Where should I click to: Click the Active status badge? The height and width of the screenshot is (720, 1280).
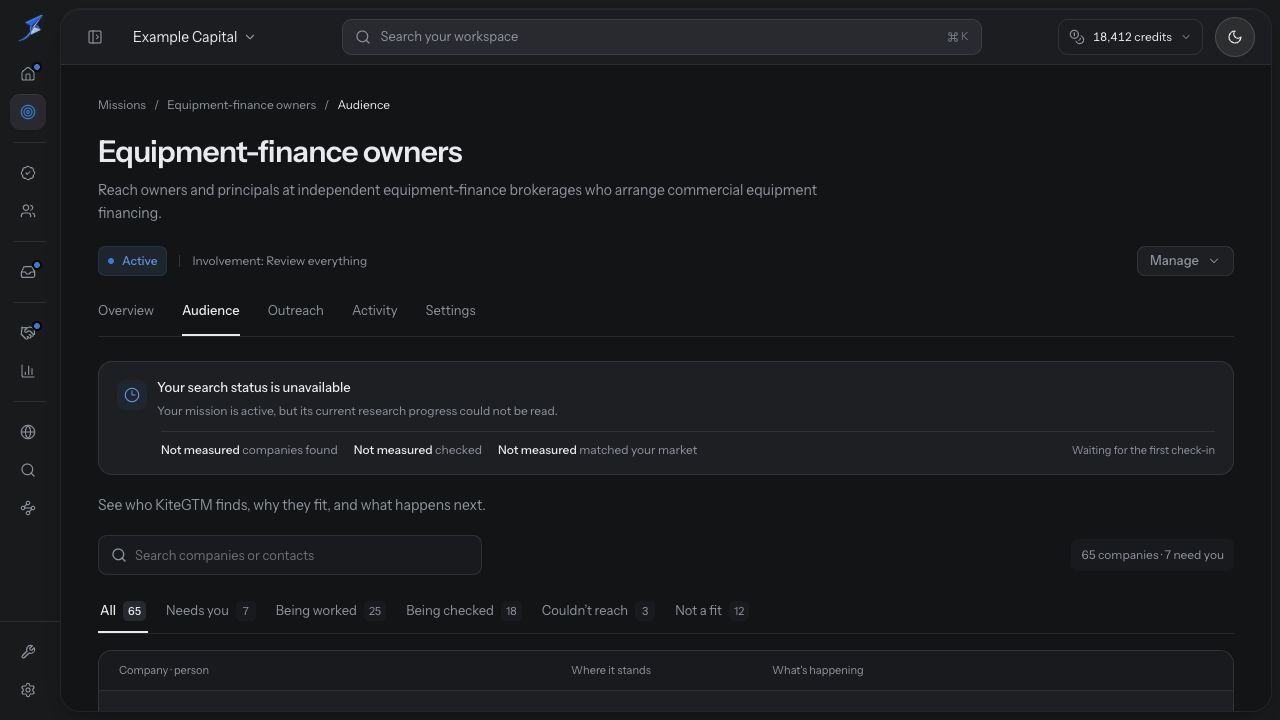point(132,261)
